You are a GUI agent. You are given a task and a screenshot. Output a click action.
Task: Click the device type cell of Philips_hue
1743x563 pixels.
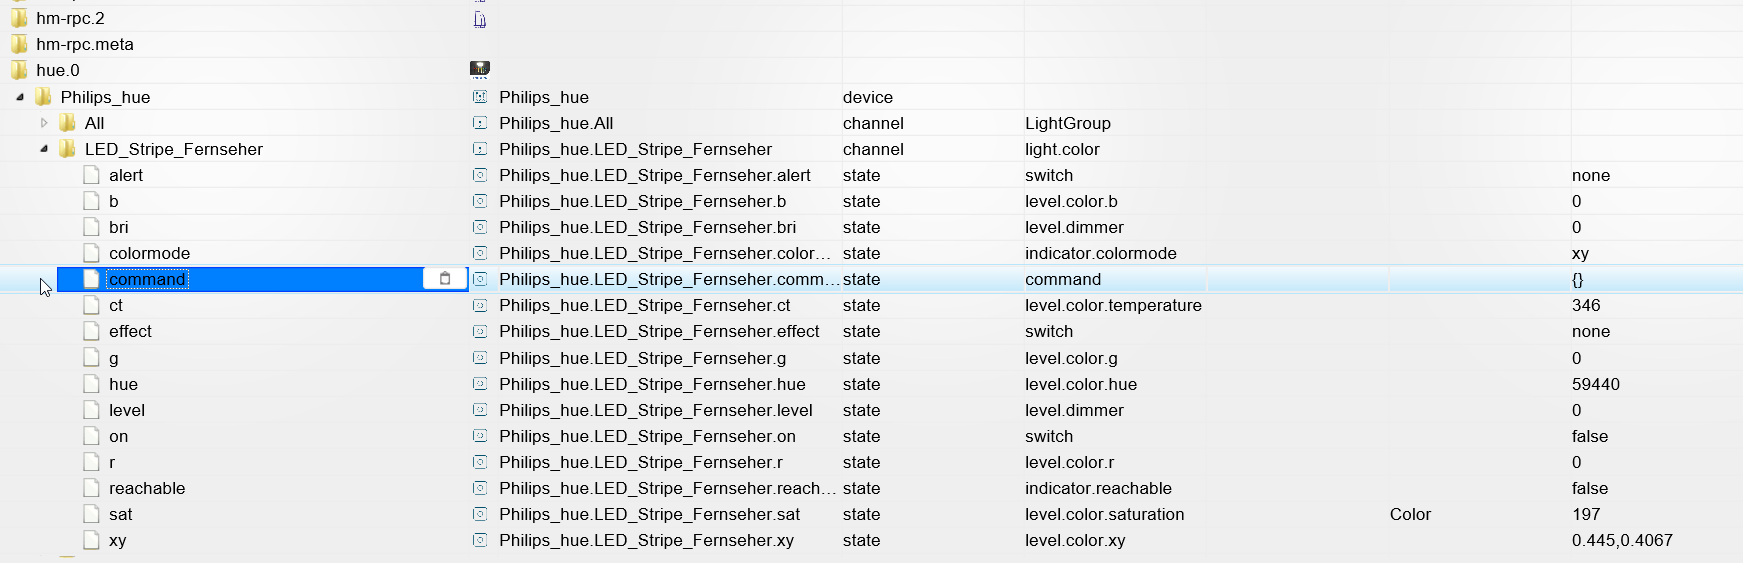[868, 97]
